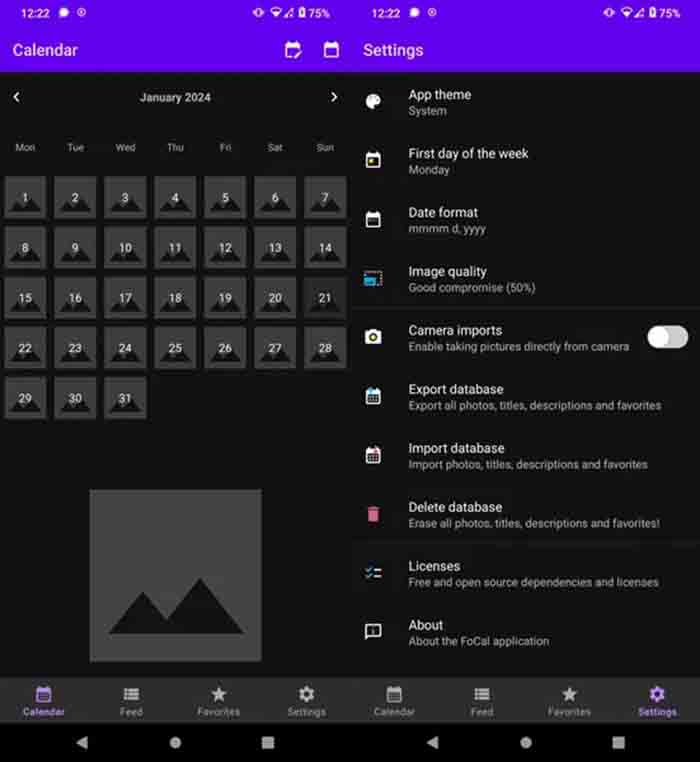
Task: Tap the Image quality icon
Action: click(373, 278)
